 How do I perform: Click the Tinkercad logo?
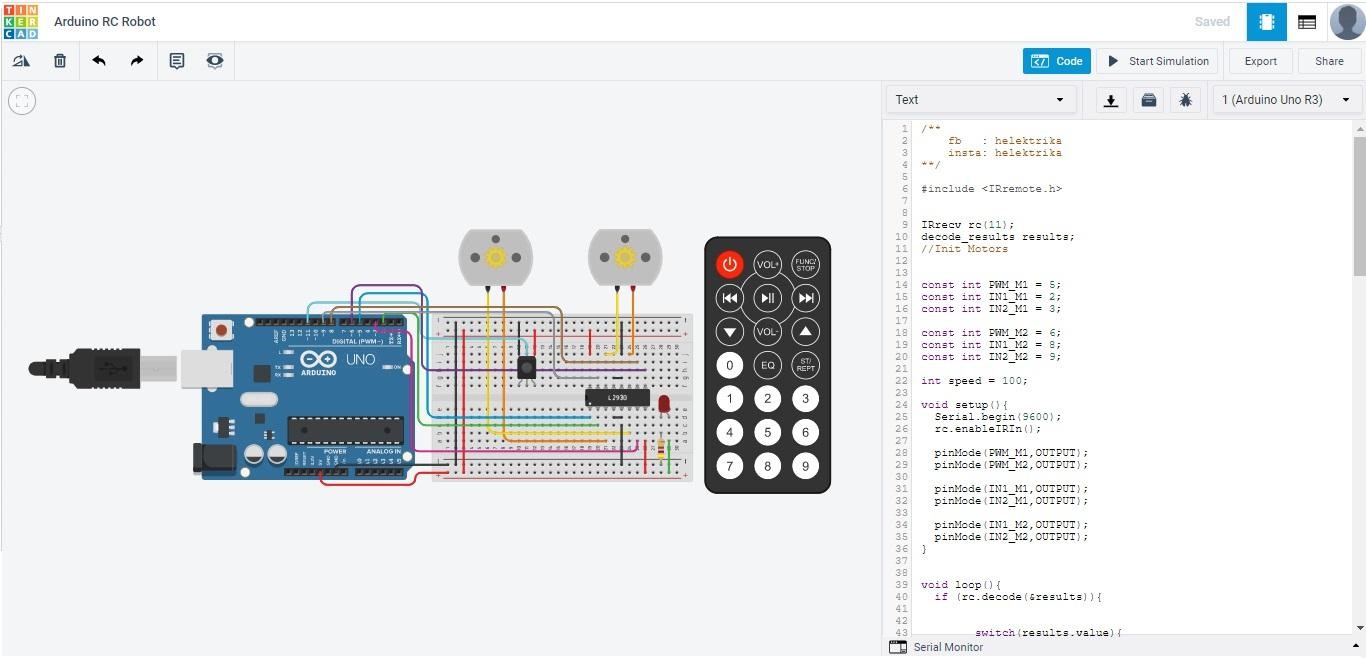(21, 21)
